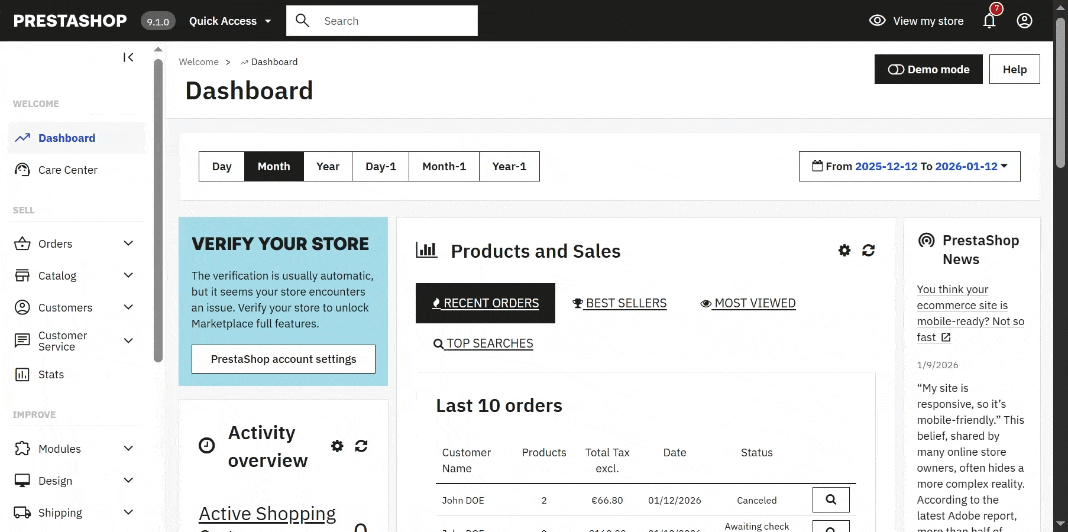Refresh the Activity overview panel
The width and height of the screenshot is (1068, 532).
(x=361, y=446)
